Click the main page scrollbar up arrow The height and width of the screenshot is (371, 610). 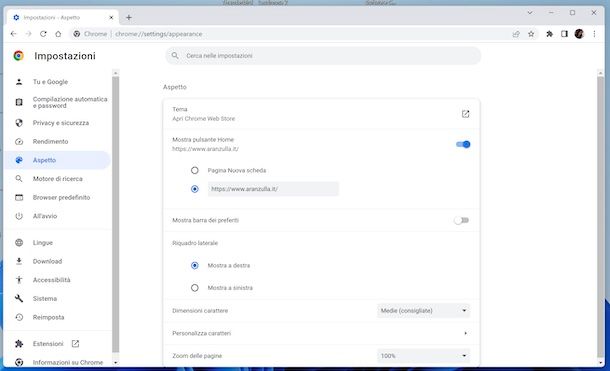601,73
